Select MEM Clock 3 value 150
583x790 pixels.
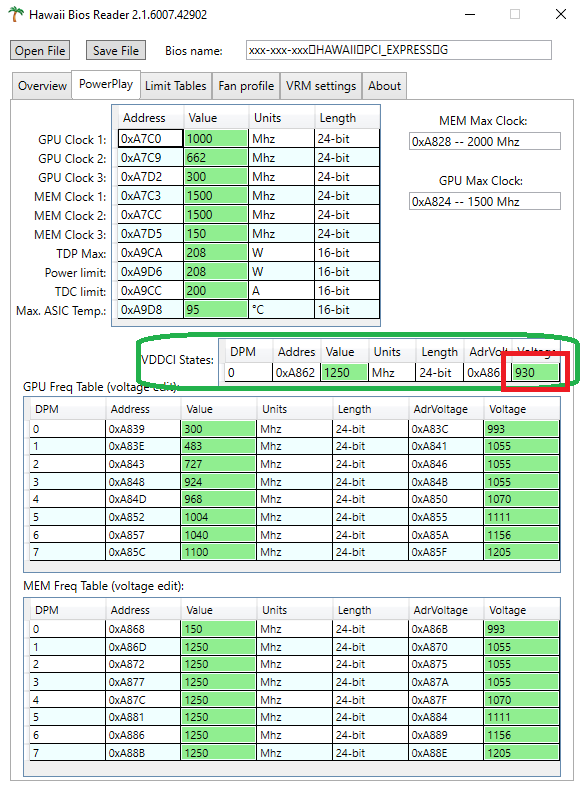tap(216, 234)
